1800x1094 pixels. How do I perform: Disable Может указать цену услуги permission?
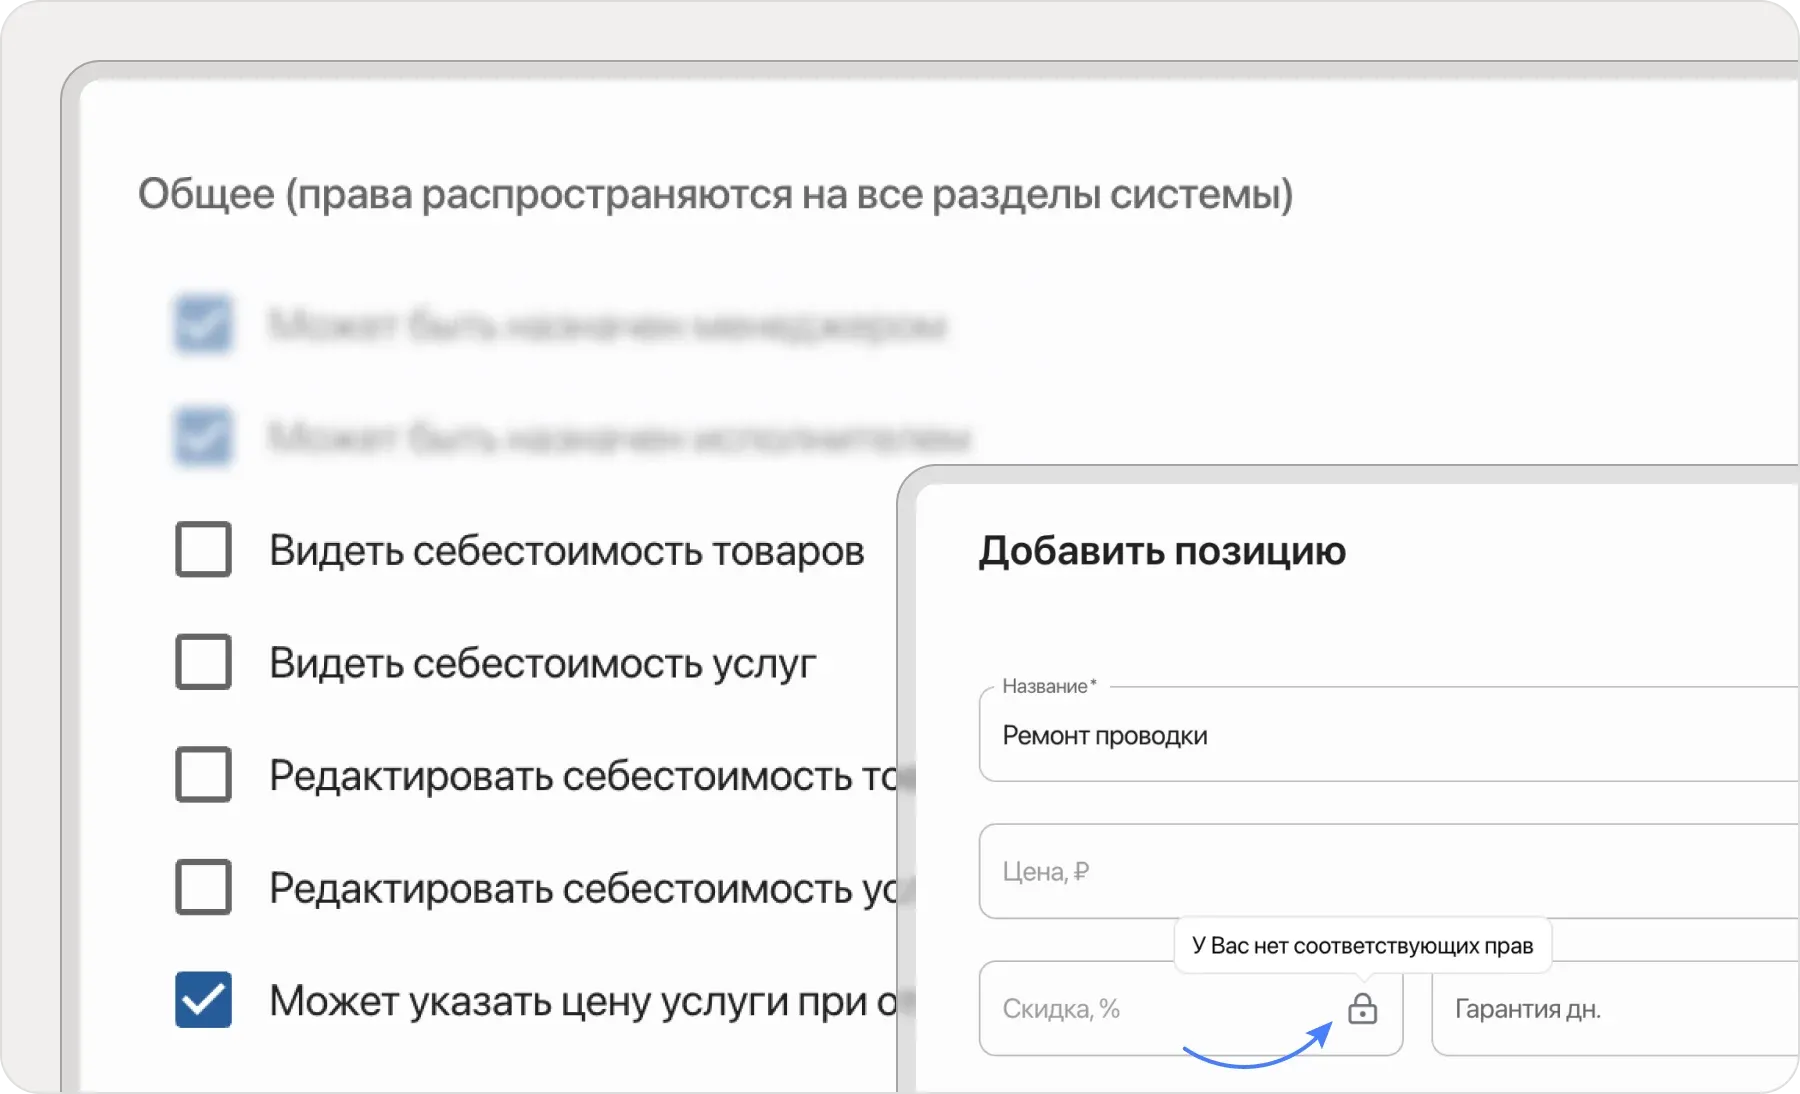pyautogui.click(x=204, y=1000)
